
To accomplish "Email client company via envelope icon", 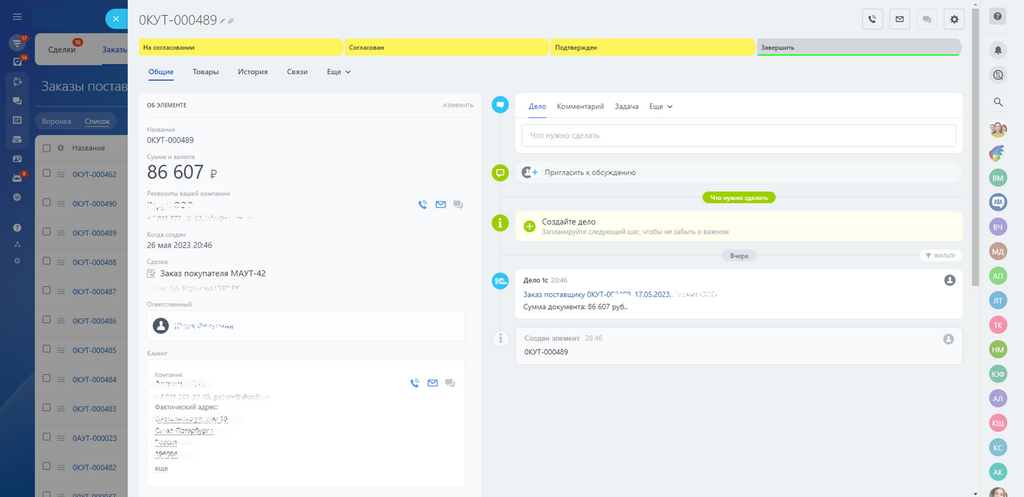I will 432,383.
